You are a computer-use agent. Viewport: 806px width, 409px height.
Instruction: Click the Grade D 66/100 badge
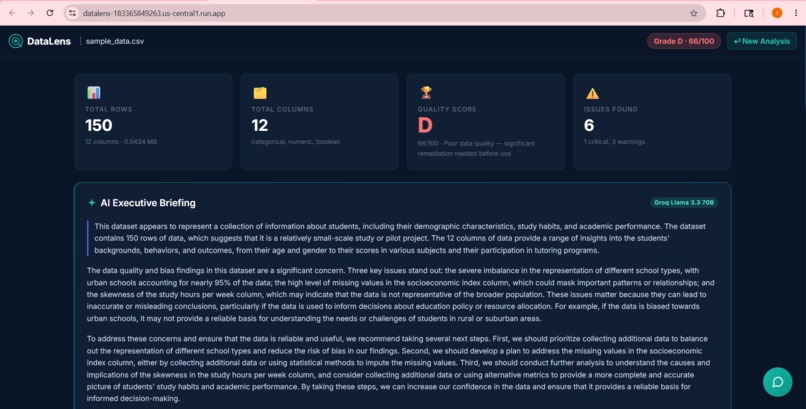(684, 41)
